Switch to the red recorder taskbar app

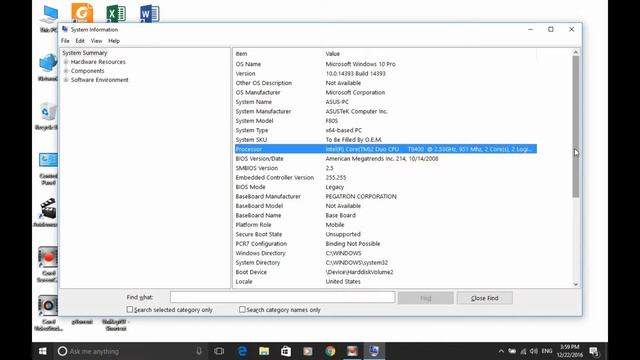[352, 351]
